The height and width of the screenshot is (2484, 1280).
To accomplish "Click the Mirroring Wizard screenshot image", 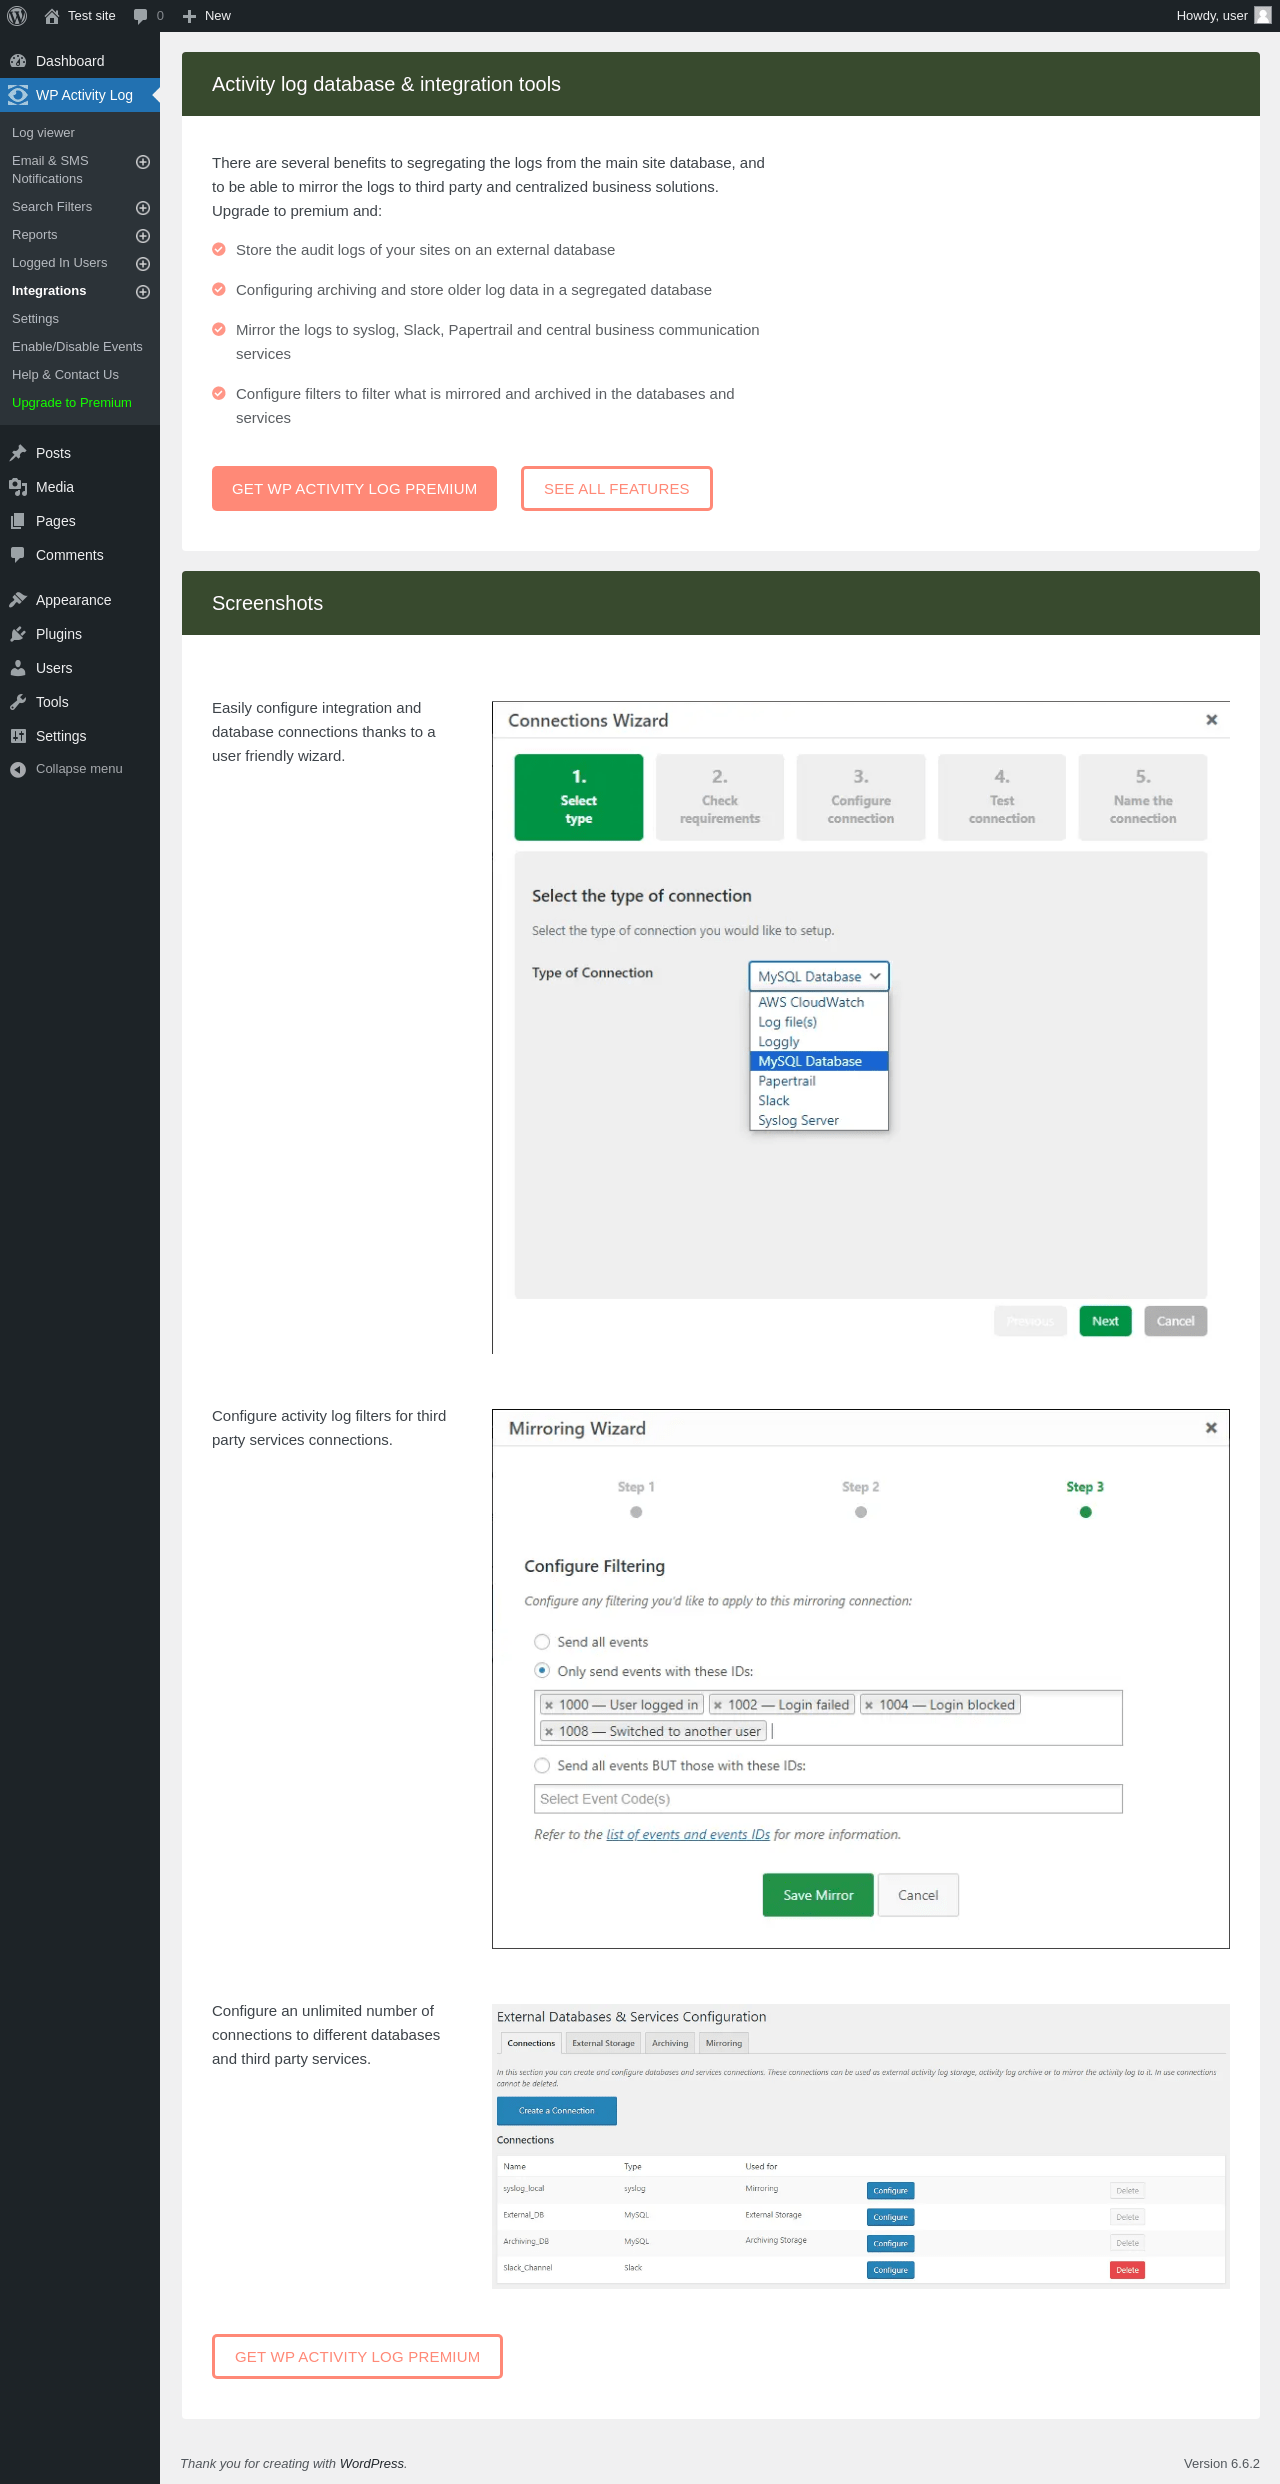I will (x=860, y=1678).
